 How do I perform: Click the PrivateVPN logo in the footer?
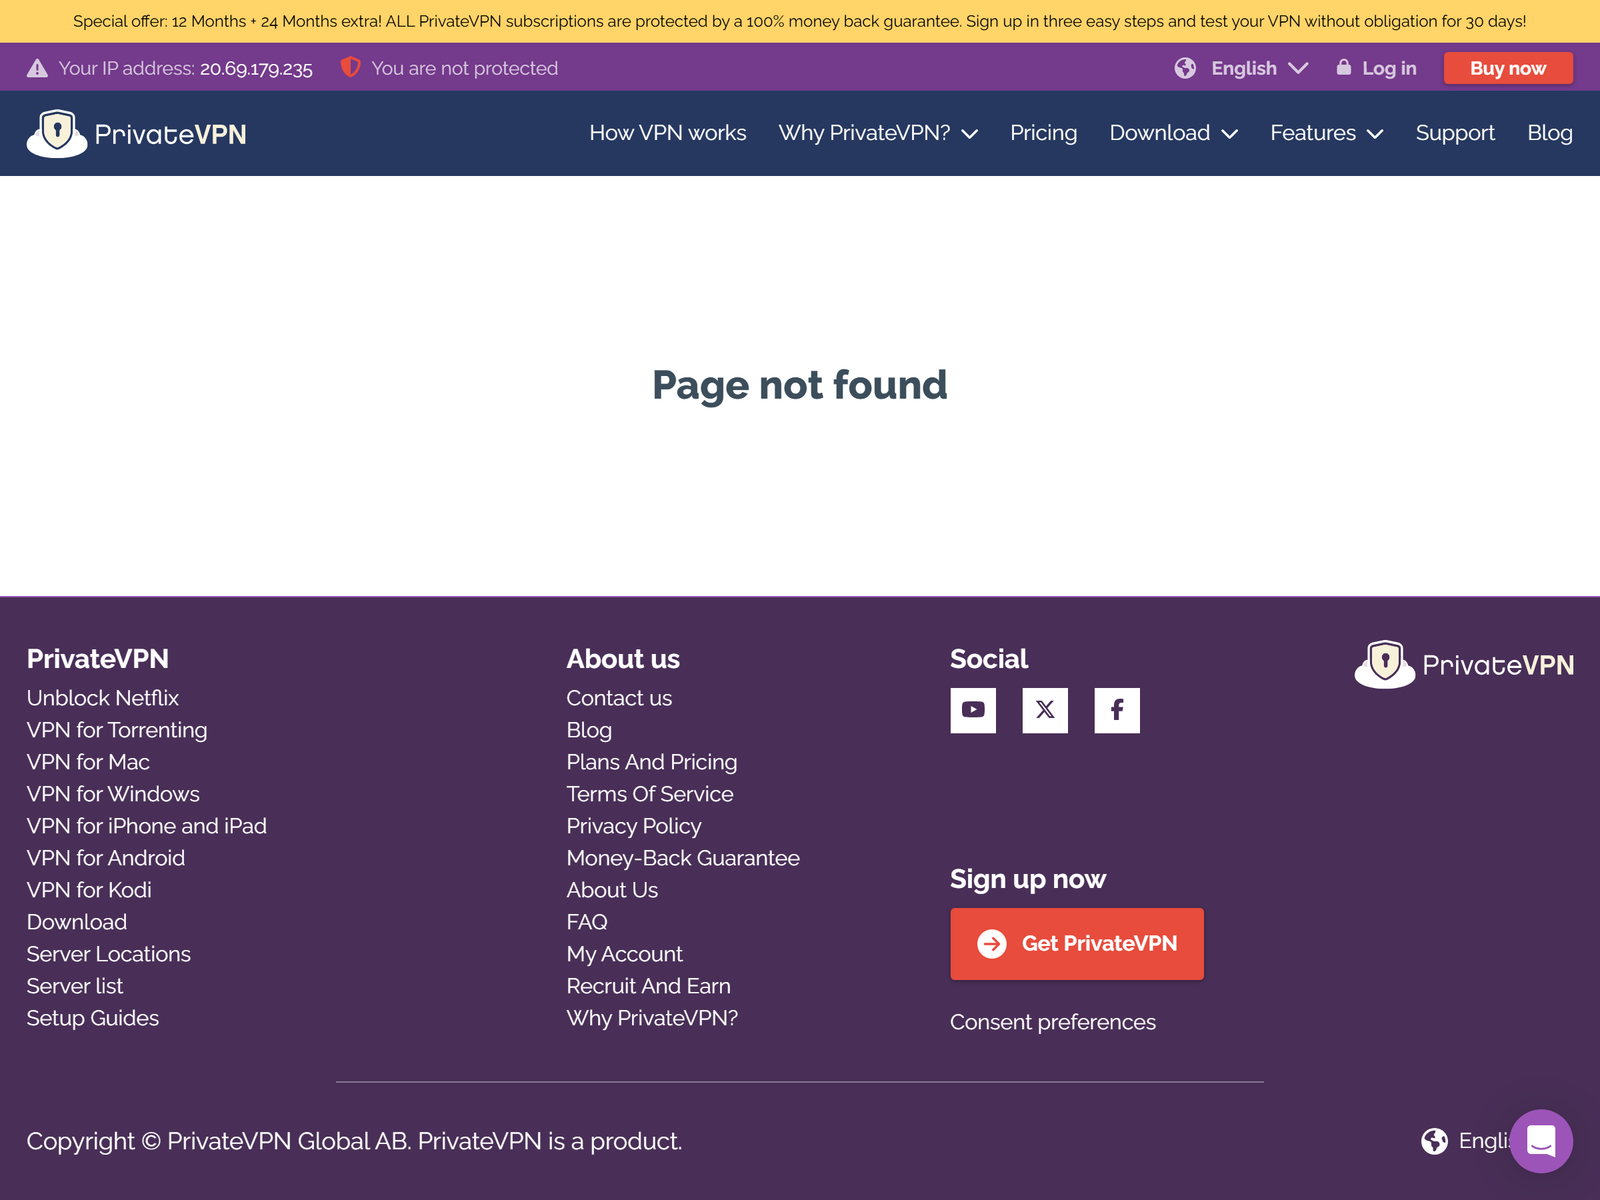[1464, 664]
